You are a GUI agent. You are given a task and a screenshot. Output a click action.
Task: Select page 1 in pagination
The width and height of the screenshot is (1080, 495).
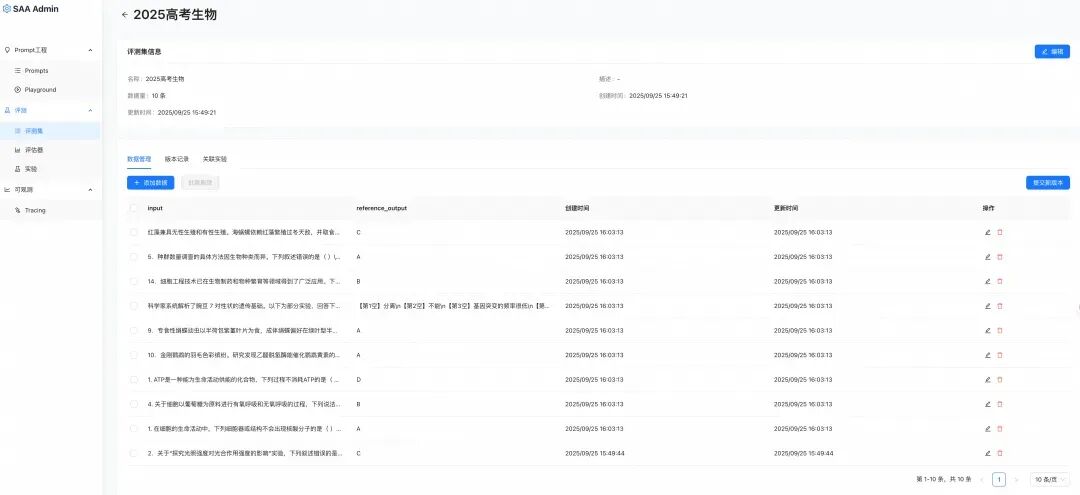point(999,479)
